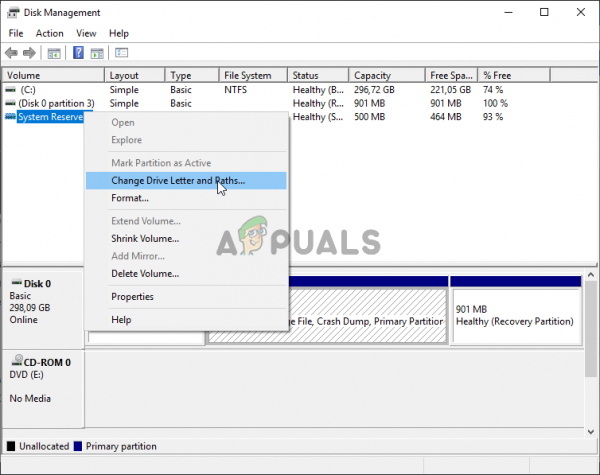Open the blue Help question-mark icon
This screenshot has width=600, height=475.
pyautogui.click(x=78, y=52)
